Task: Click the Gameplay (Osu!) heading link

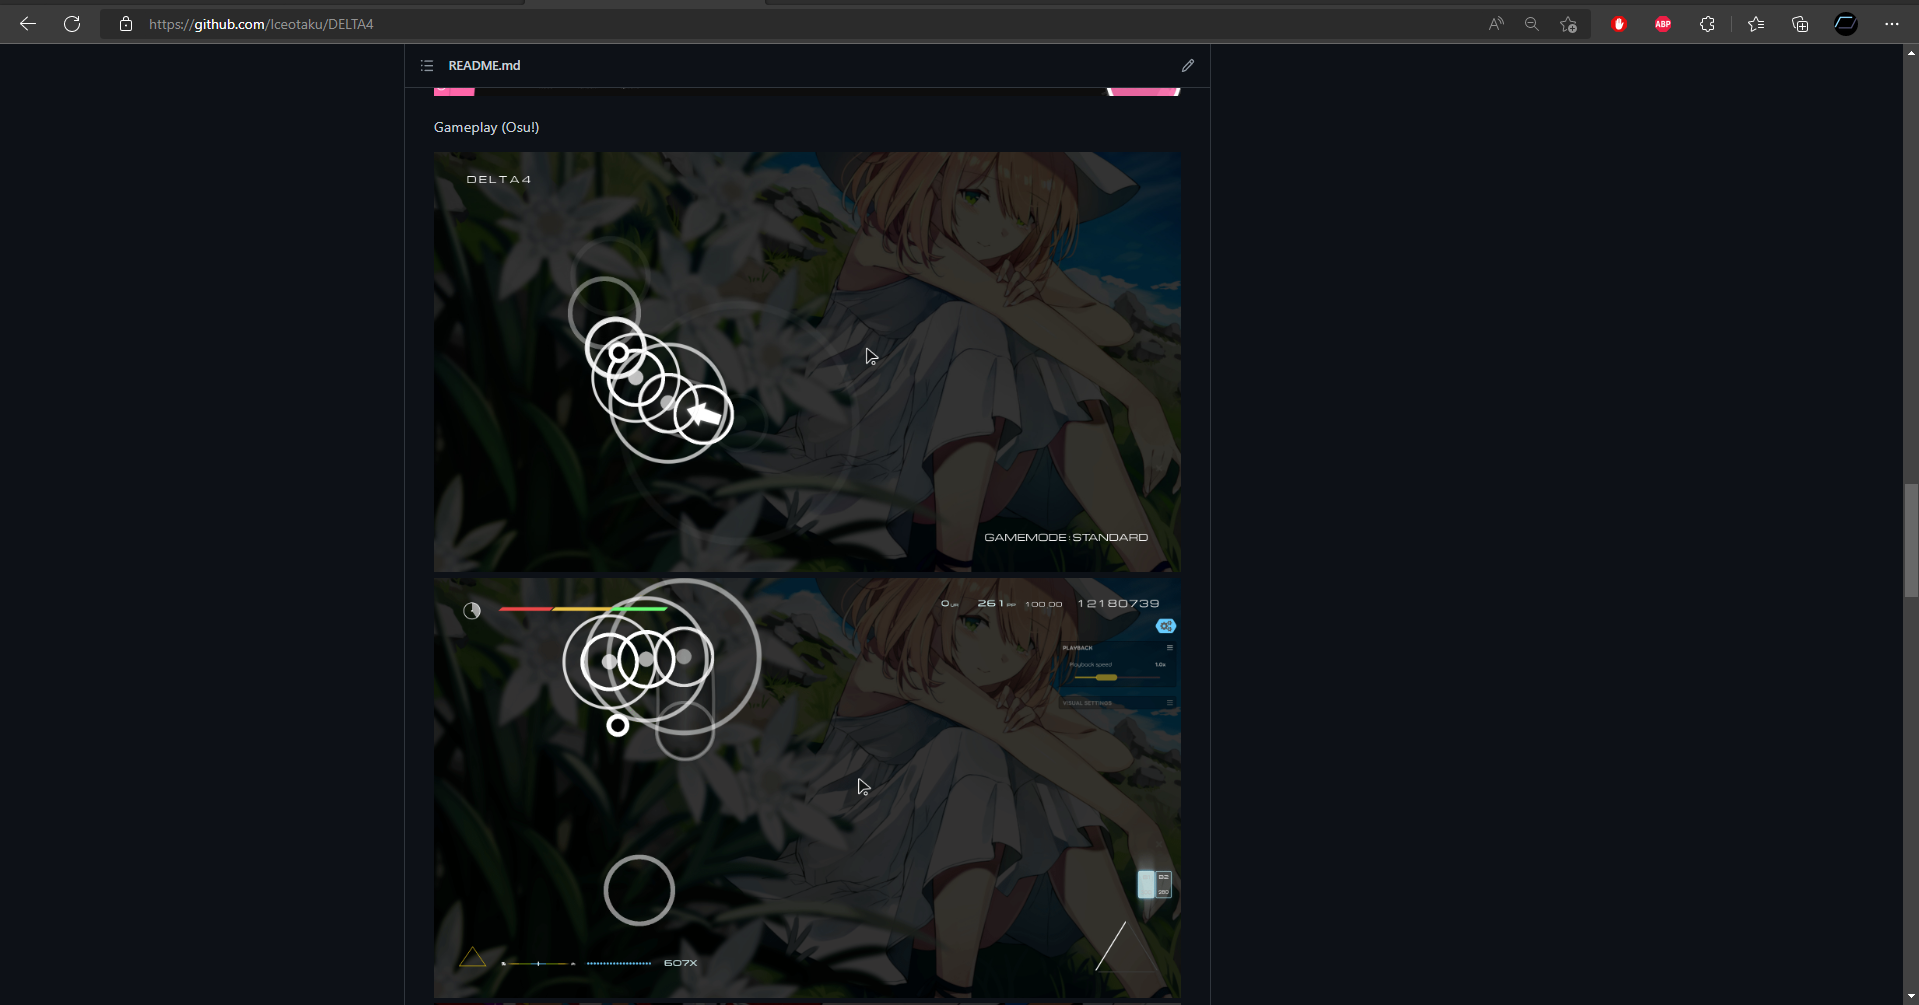Action: (486, 127)
